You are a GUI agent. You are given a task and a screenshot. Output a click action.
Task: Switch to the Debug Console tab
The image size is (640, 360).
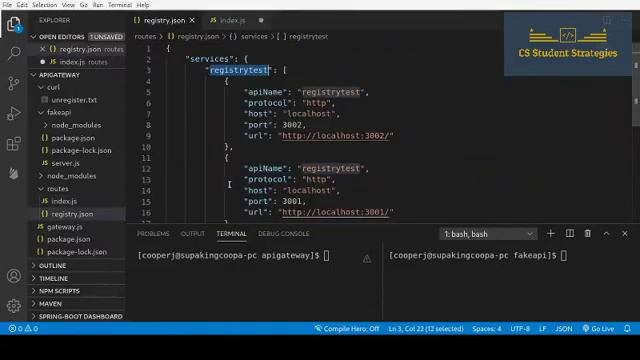coord(284,234)
